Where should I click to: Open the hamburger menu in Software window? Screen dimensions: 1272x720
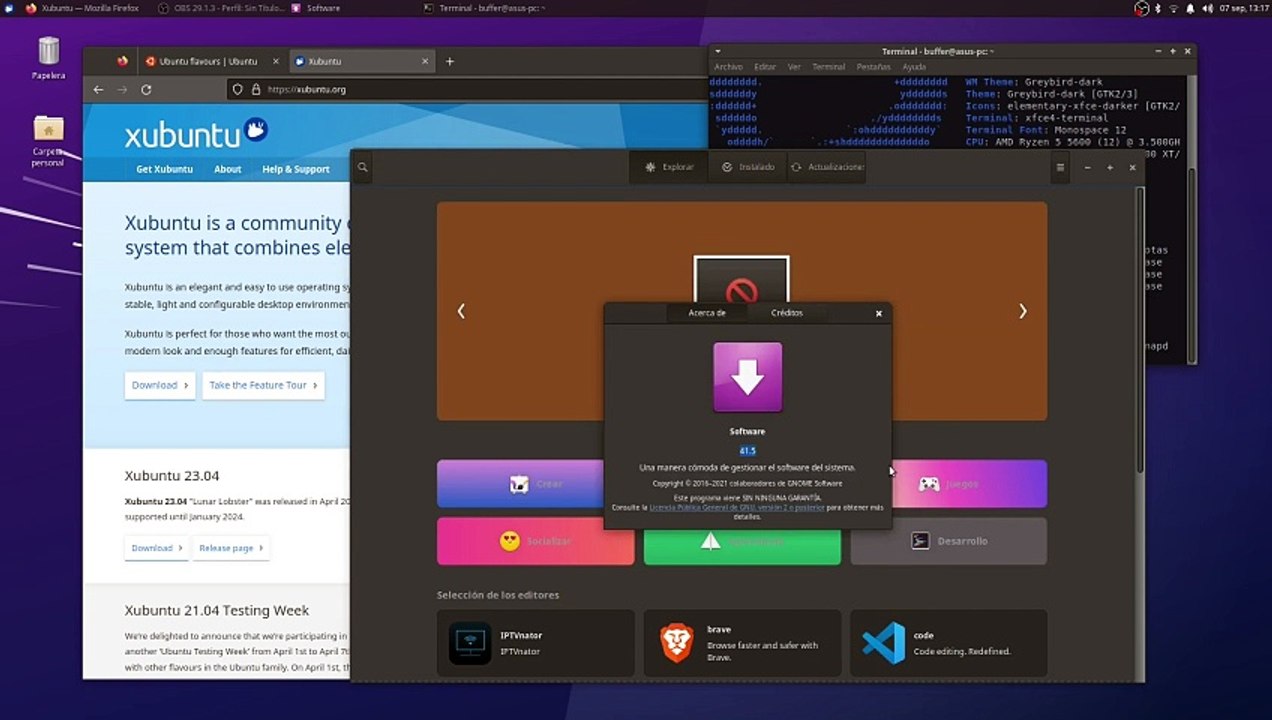1060,167
